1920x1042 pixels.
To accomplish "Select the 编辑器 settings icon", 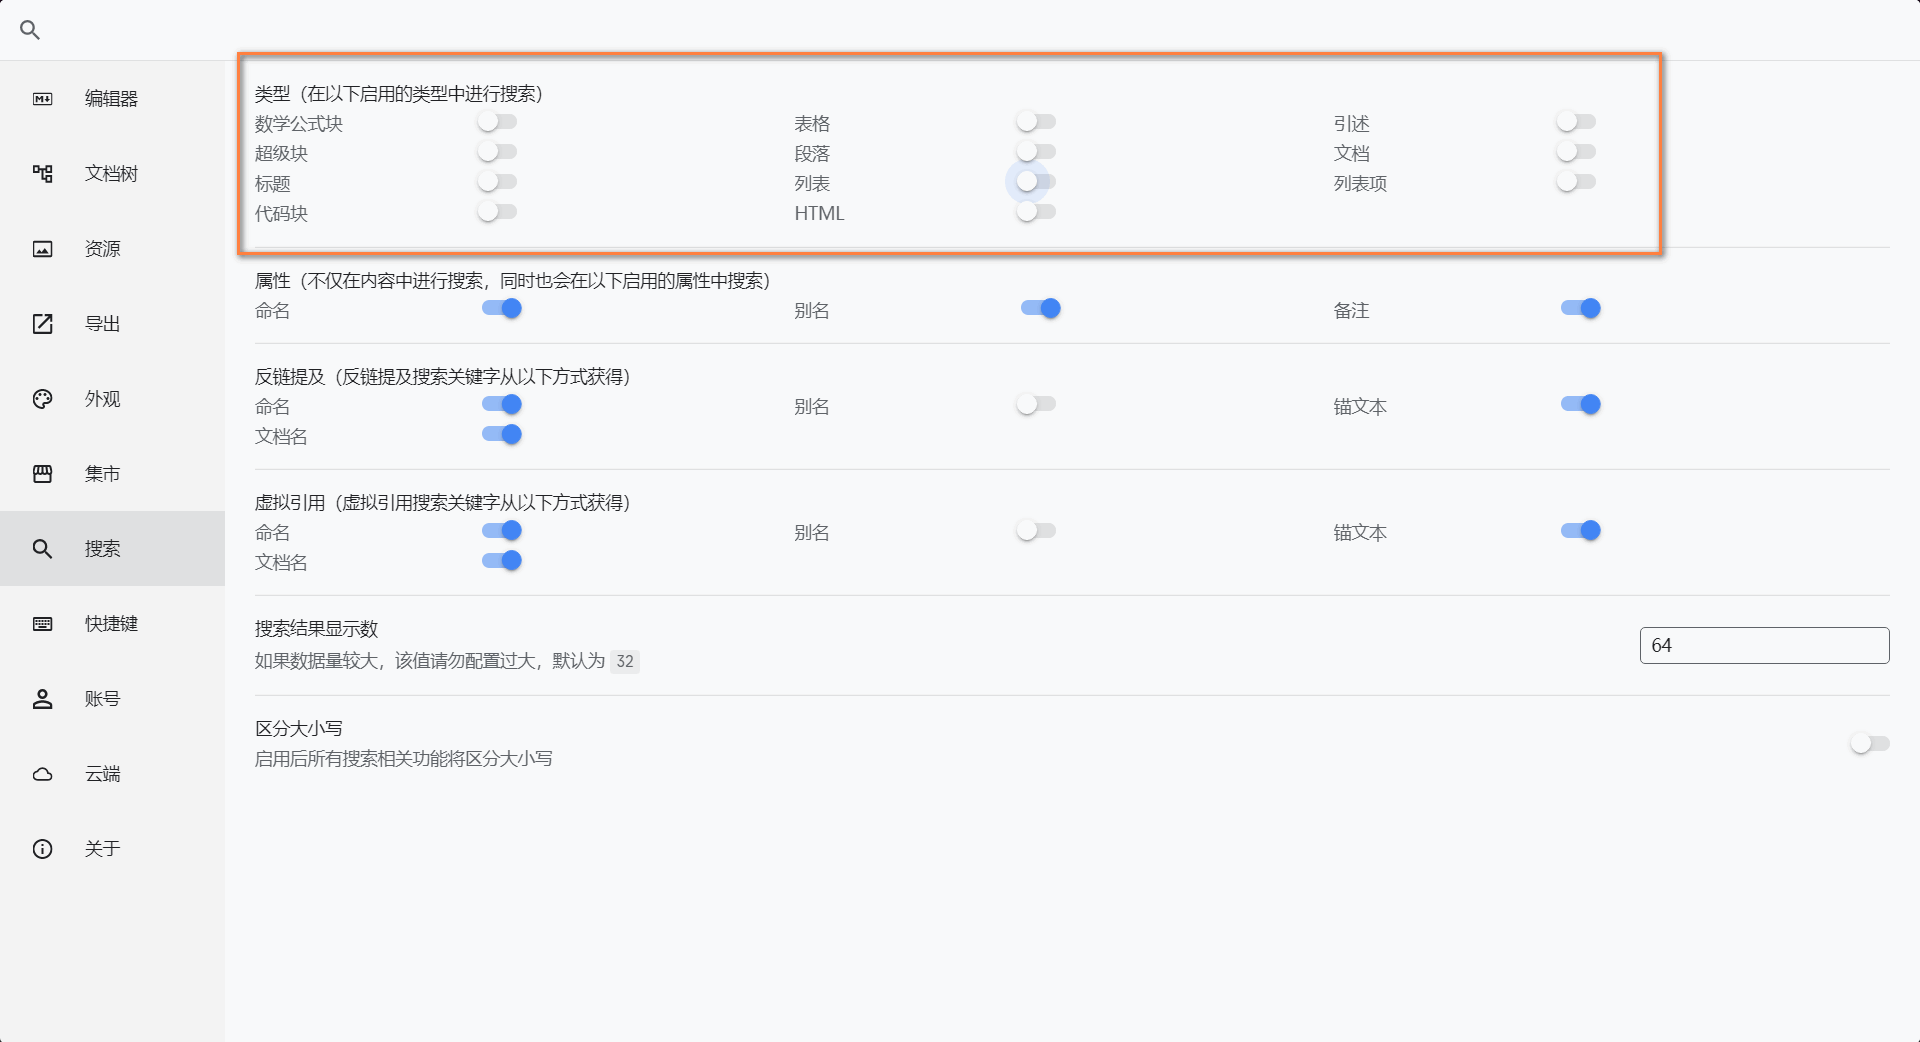I will coord(42,98).
